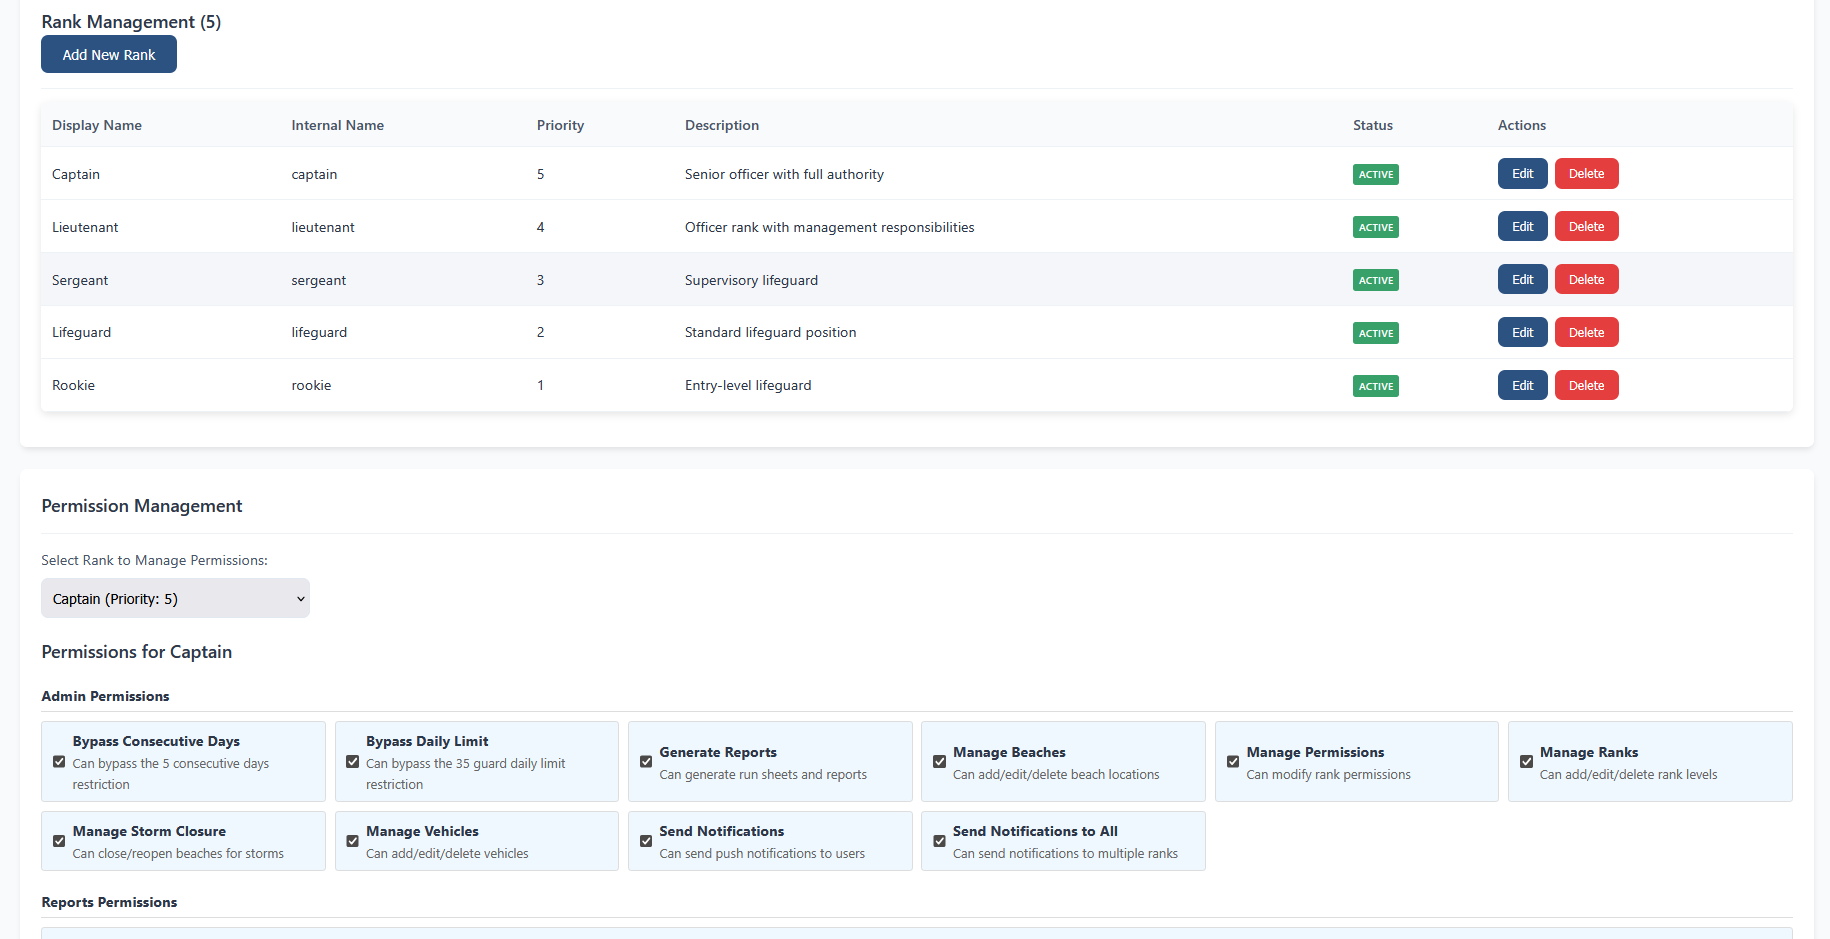Image resolution: width=1830 pixels, height=939 pixels.
Task: Edit the Rookie rank
Action: tap(1521, 385)
